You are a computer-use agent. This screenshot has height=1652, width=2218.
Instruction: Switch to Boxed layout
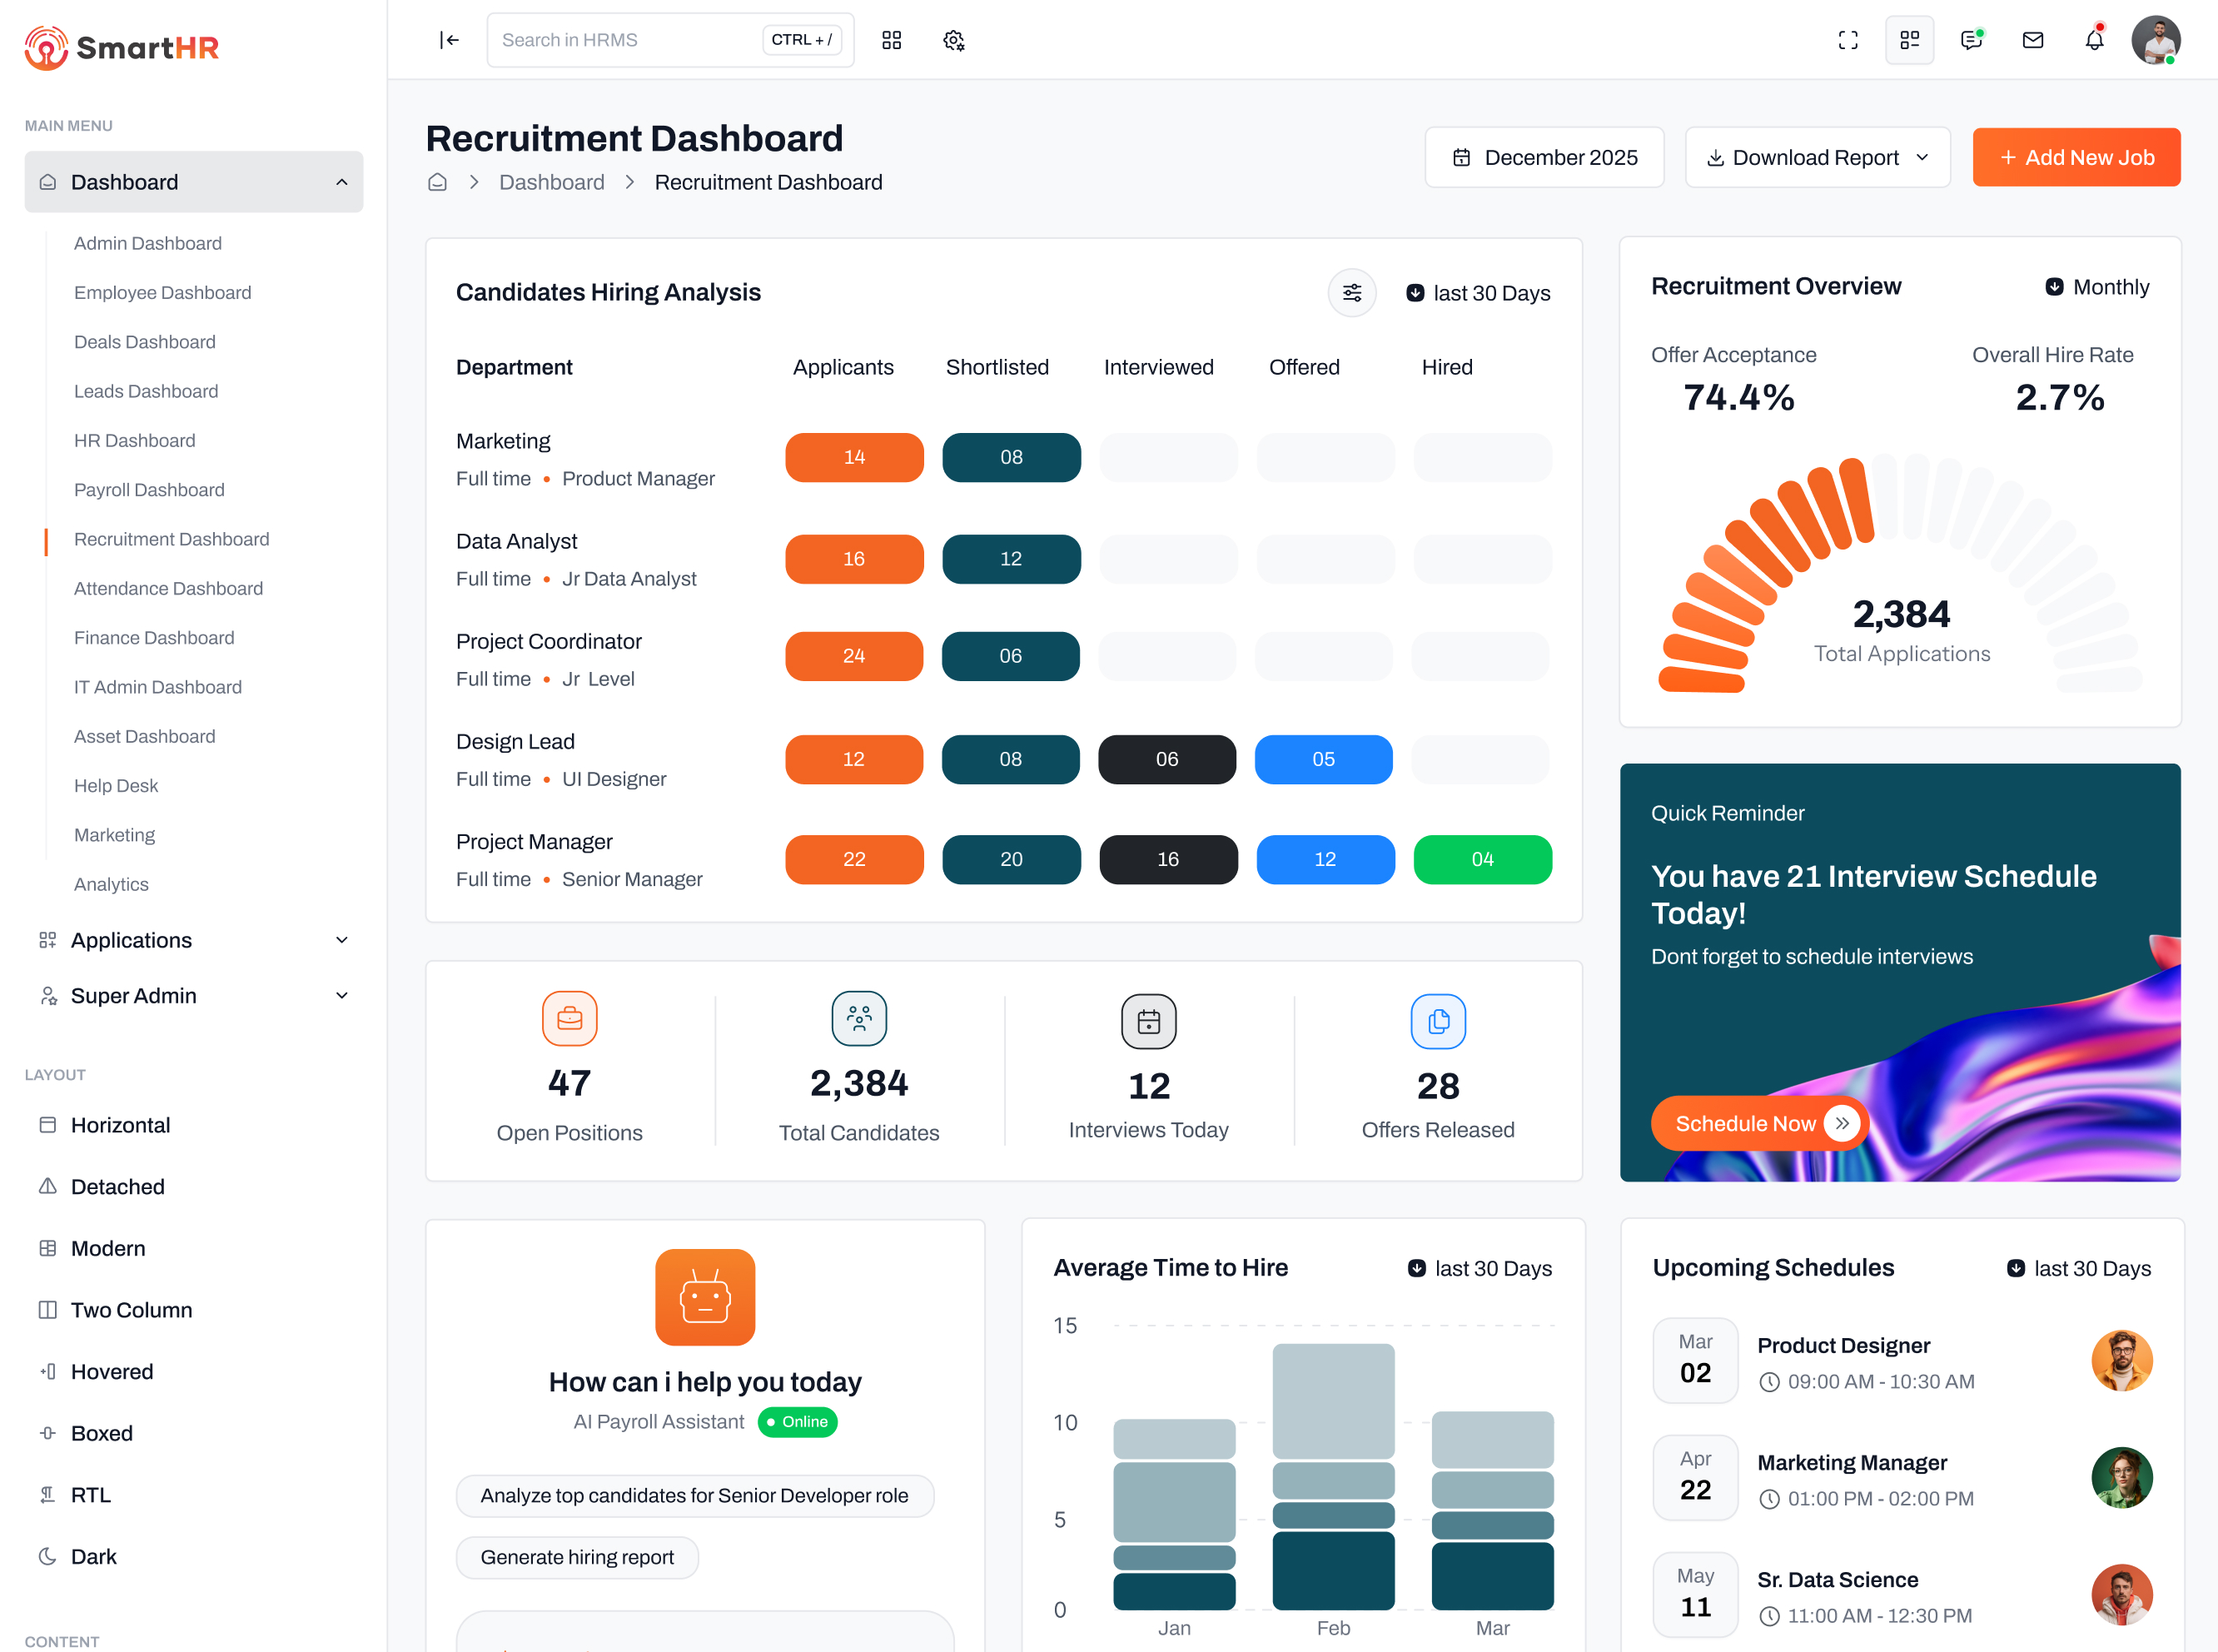point(101,1432)
